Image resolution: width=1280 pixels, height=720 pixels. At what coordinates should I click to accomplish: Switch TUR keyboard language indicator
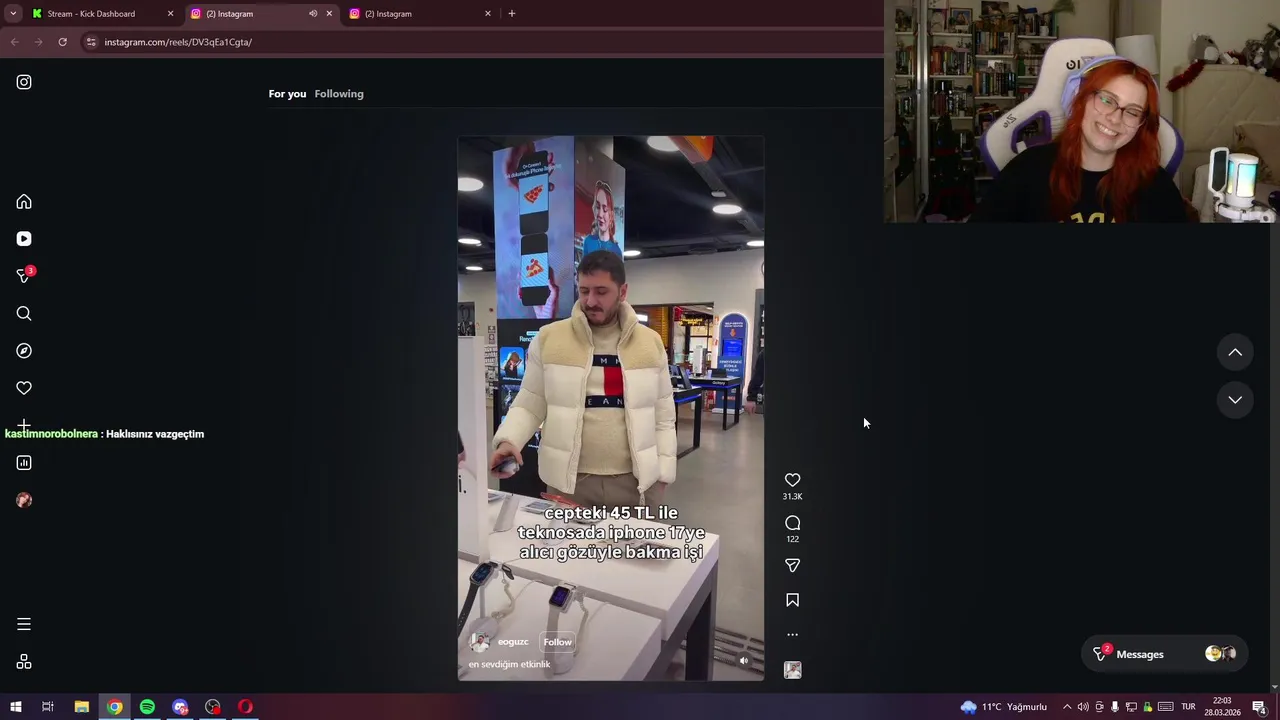(1188, 707)
